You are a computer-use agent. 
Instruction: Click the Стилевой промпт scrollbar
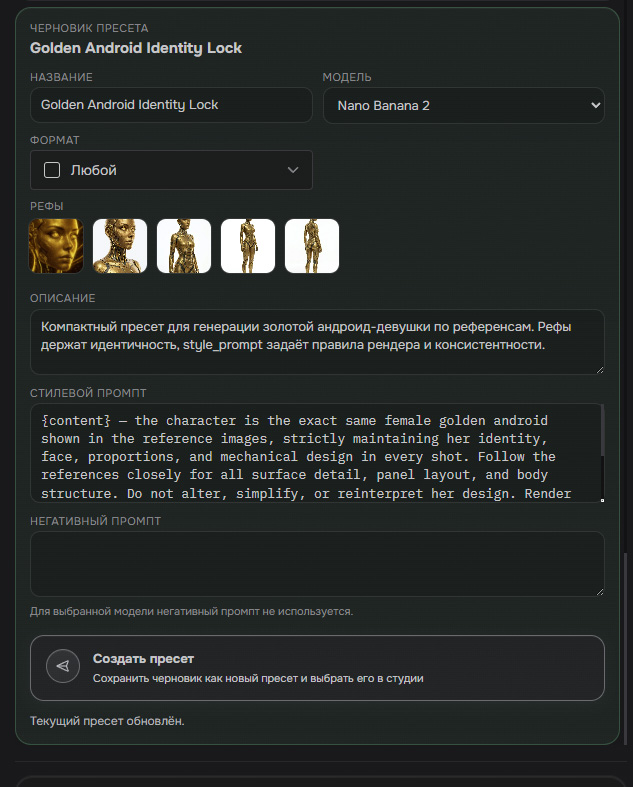pos(602,432)
